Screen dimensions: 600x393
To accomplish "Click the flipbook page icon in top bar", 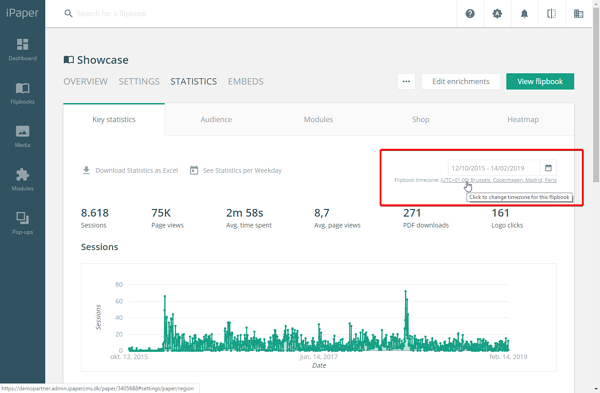I will pyautogui.click(x=551, y=14).
